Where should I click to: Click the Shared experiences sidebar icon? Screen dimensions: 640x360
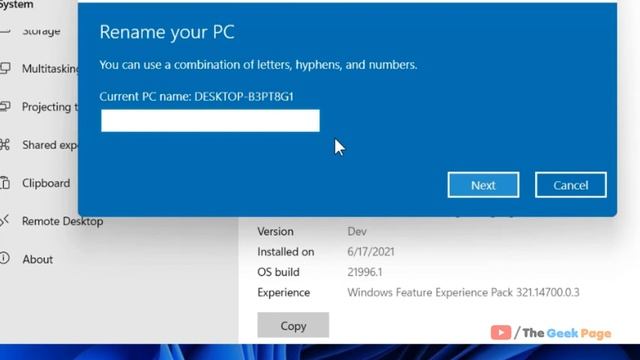(5, 144)
